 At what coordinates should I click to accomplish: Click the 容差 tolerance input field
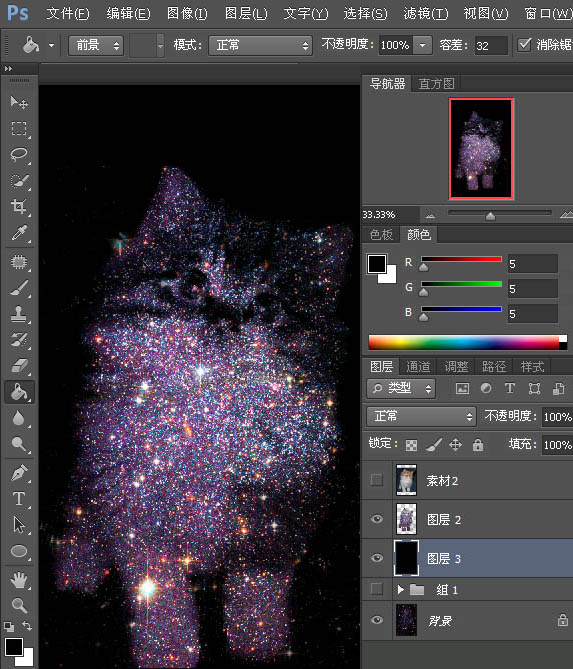tap(491, 45)
